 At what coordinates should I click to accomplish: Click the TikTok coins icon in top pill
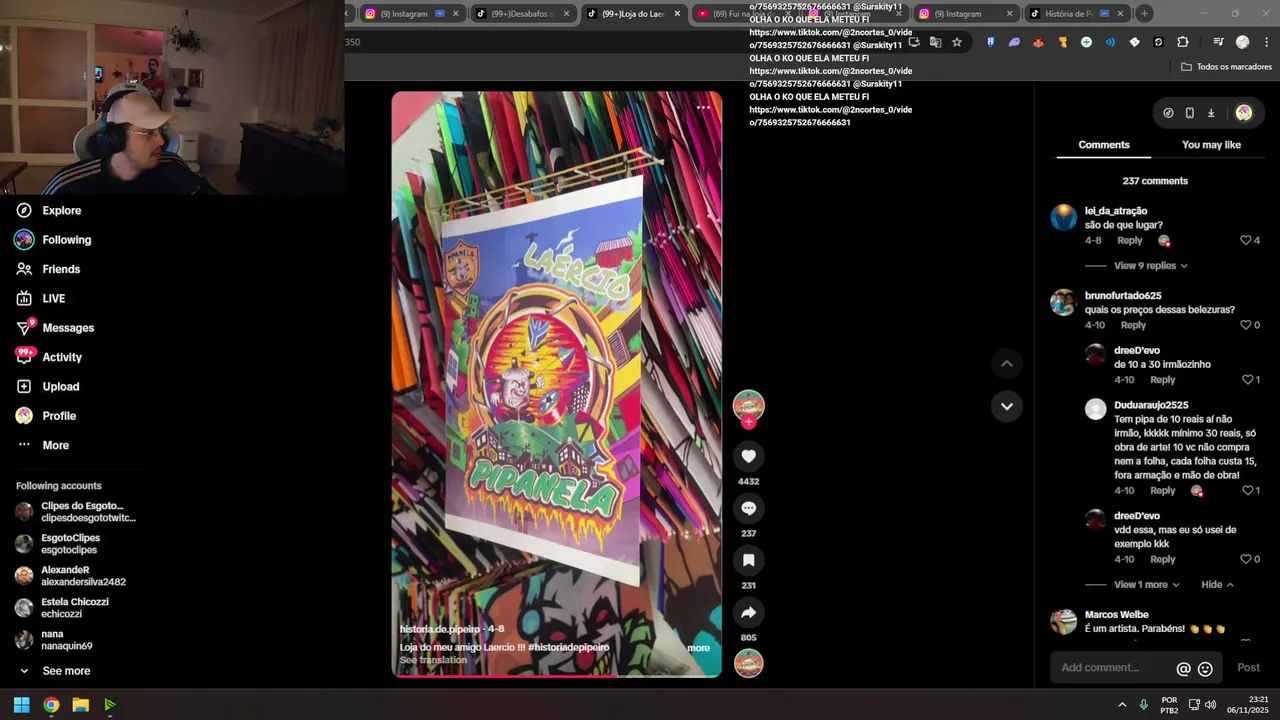(1168, 113)
